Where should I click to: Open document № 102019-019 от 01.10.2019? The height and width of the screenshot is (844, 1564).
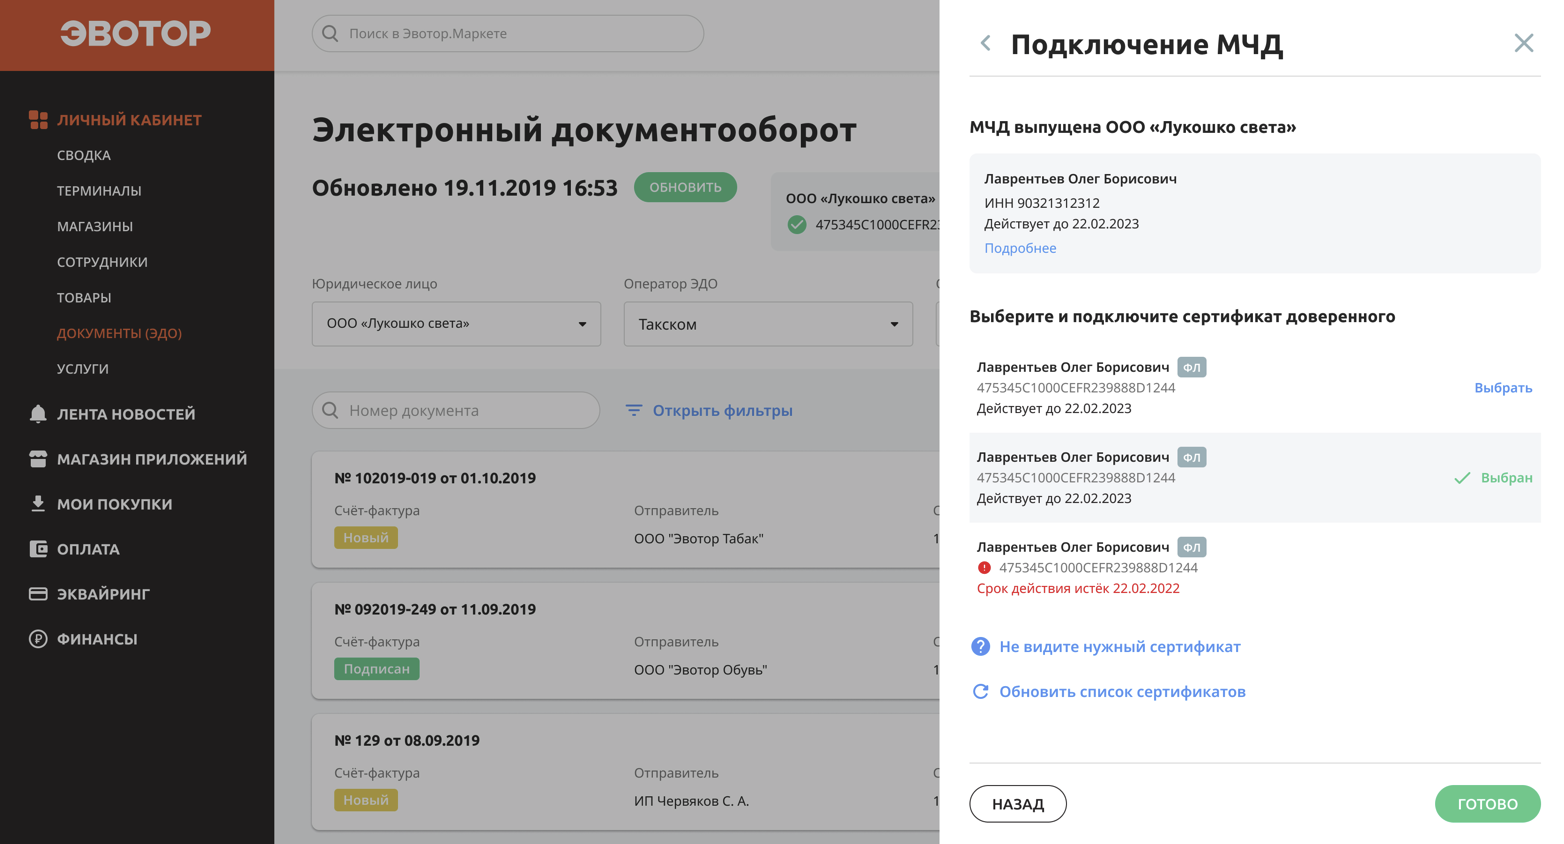(435, 478)
